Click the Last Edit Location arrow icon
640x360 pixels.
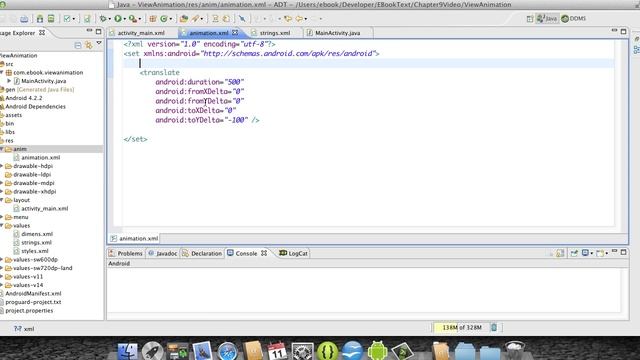288,19
